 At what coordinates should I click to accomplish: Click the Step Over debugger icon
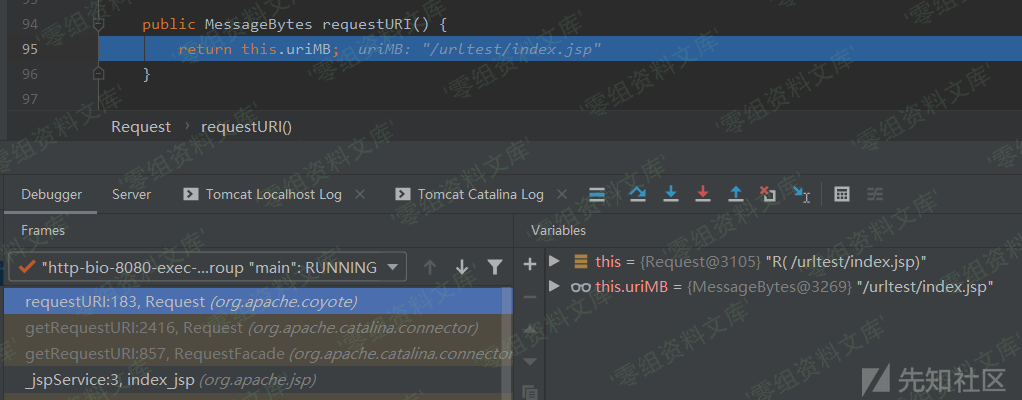click(637, 194)
